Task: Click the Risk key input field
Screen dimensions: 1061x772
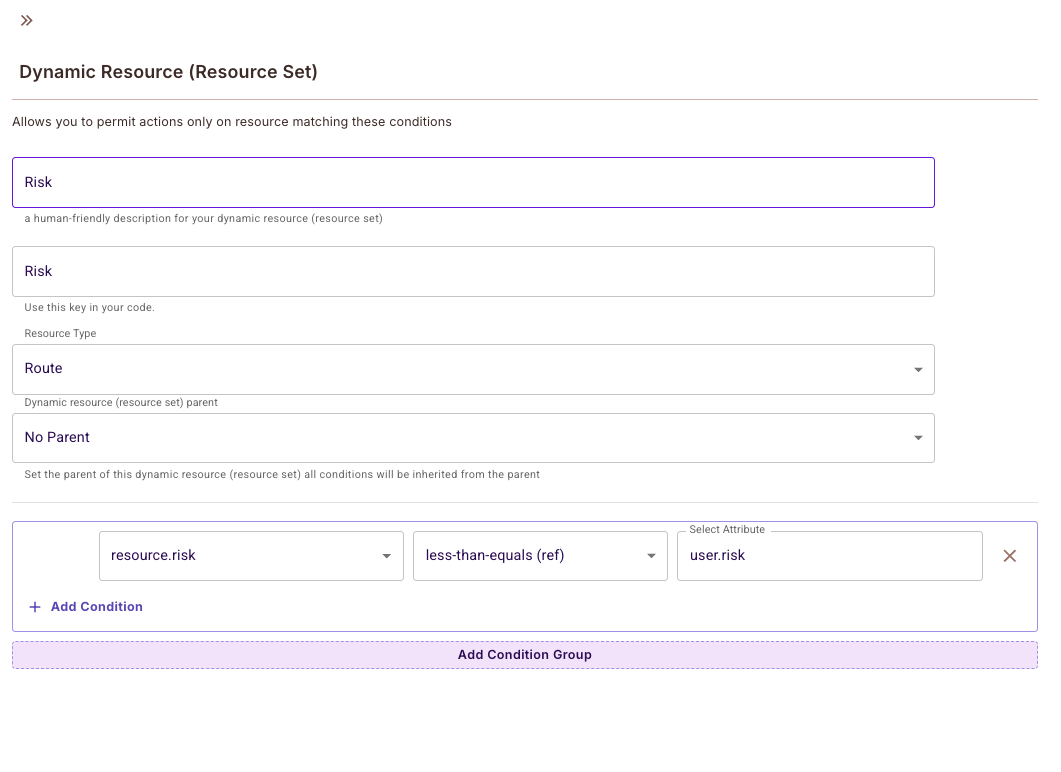Action: [472, 271]
